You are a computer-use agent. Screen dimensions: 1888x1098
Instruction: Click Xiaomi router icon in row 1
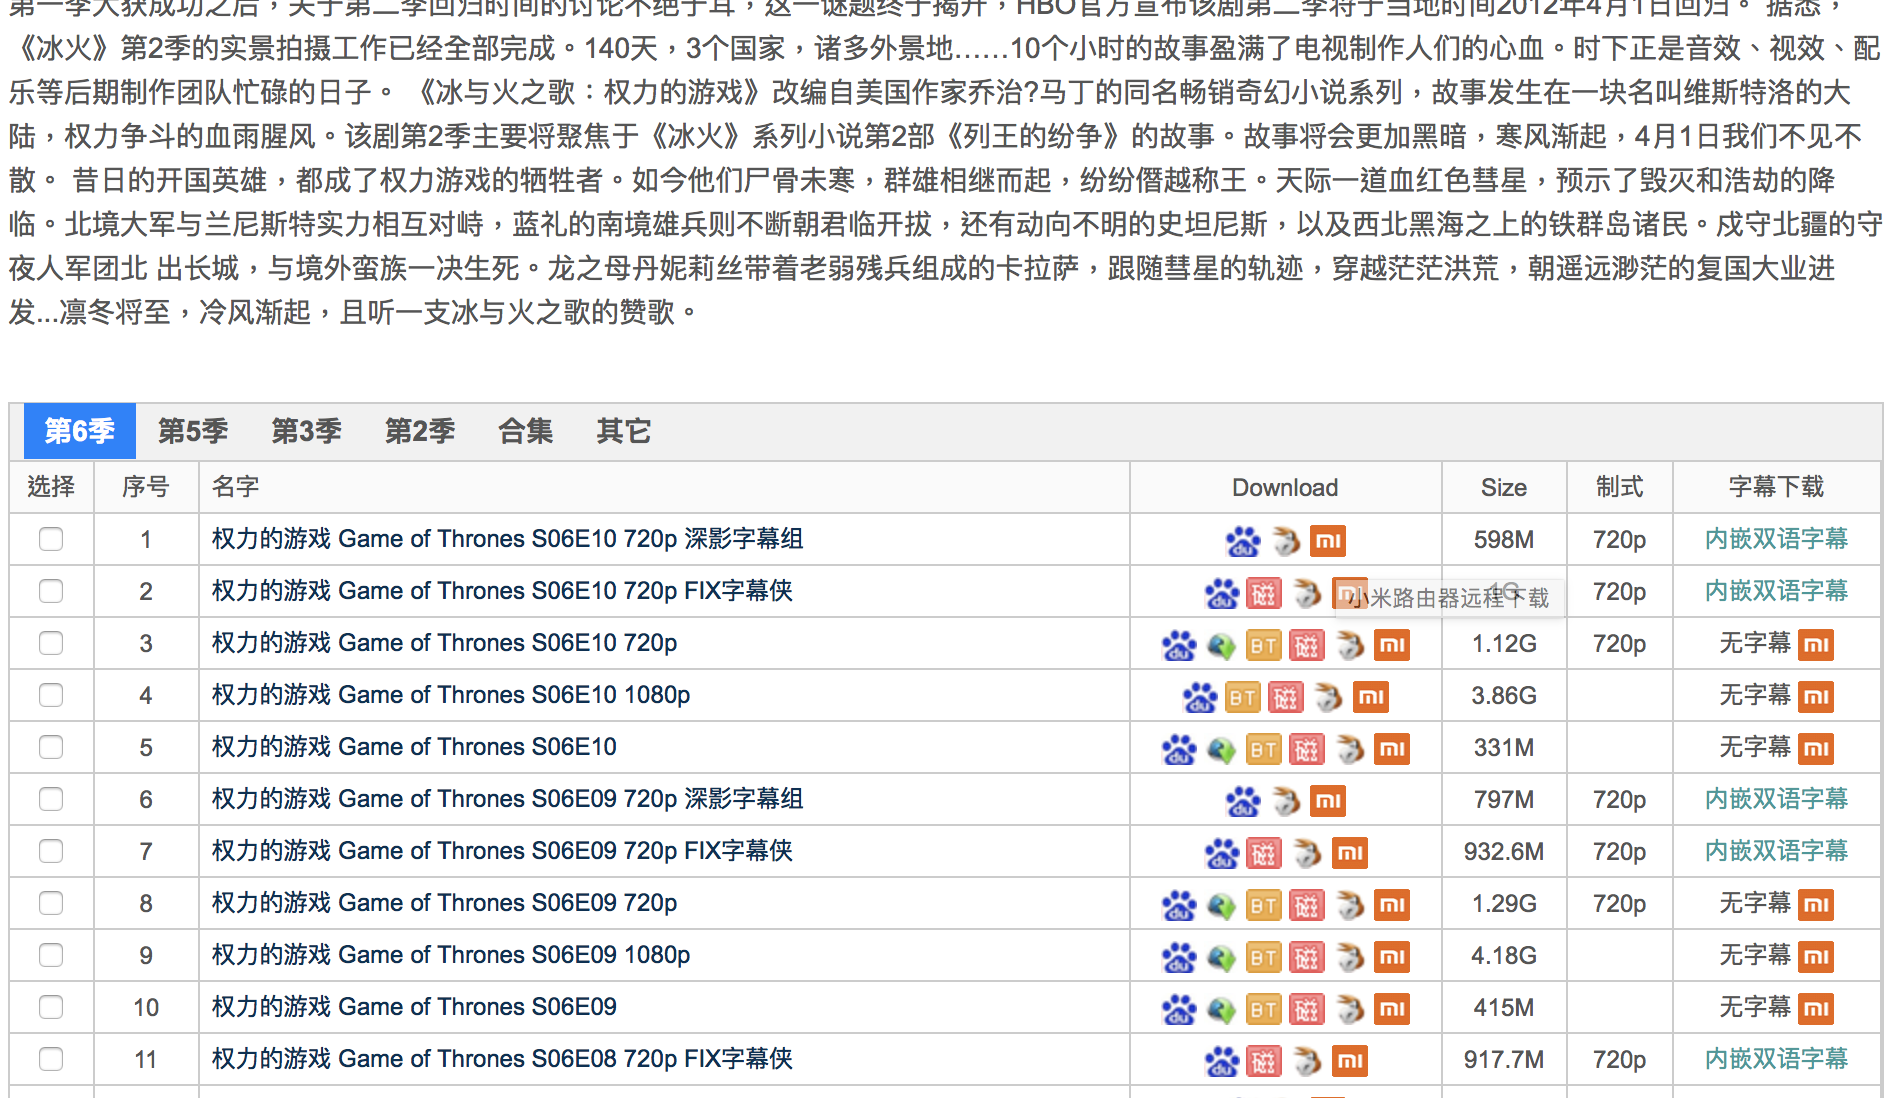tap(1328, 541)
